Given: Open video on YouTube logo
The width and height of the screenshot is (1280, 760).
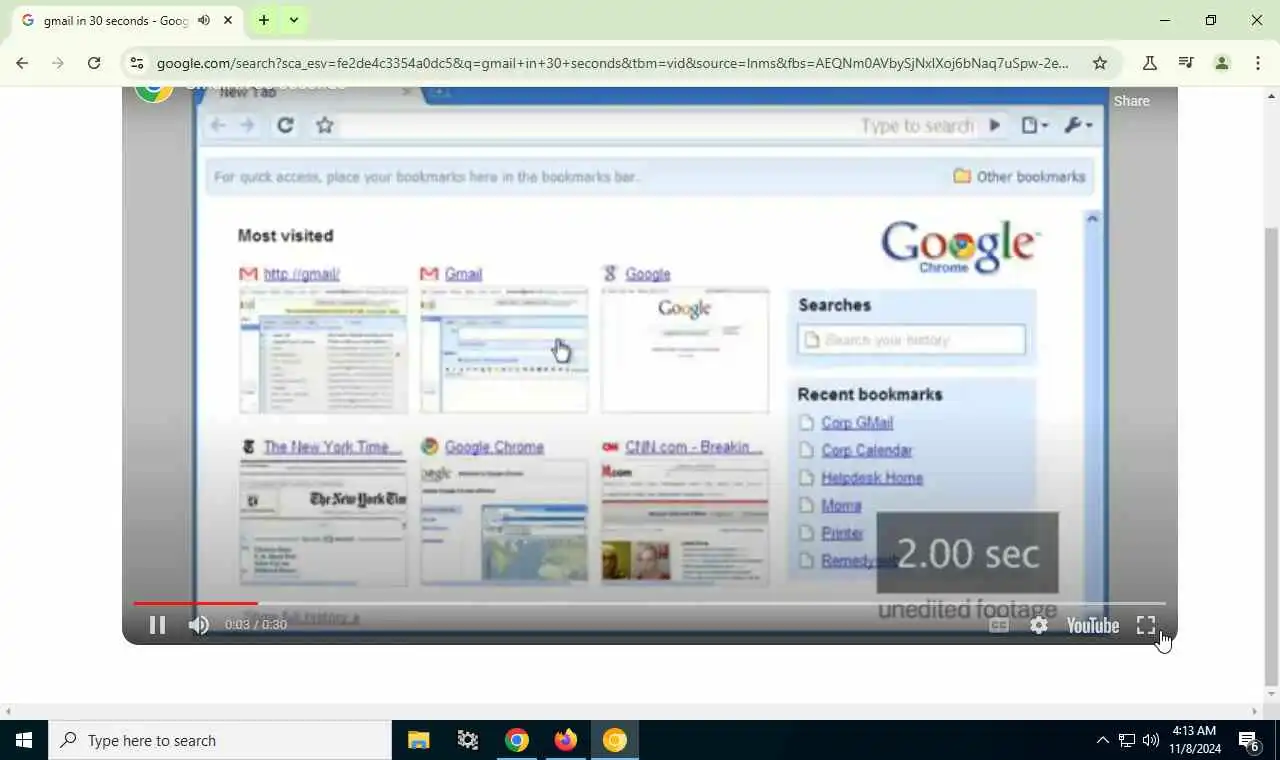Looking at the screenshot, I should coord(1092,625).
